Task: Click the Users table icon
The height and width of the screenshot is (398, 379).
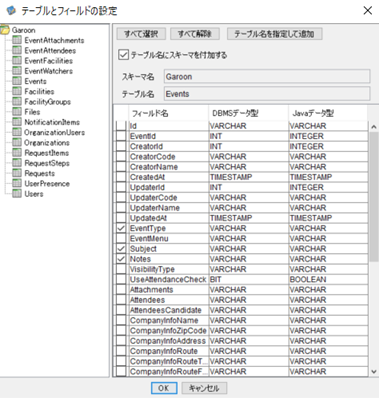Action: 17,194
